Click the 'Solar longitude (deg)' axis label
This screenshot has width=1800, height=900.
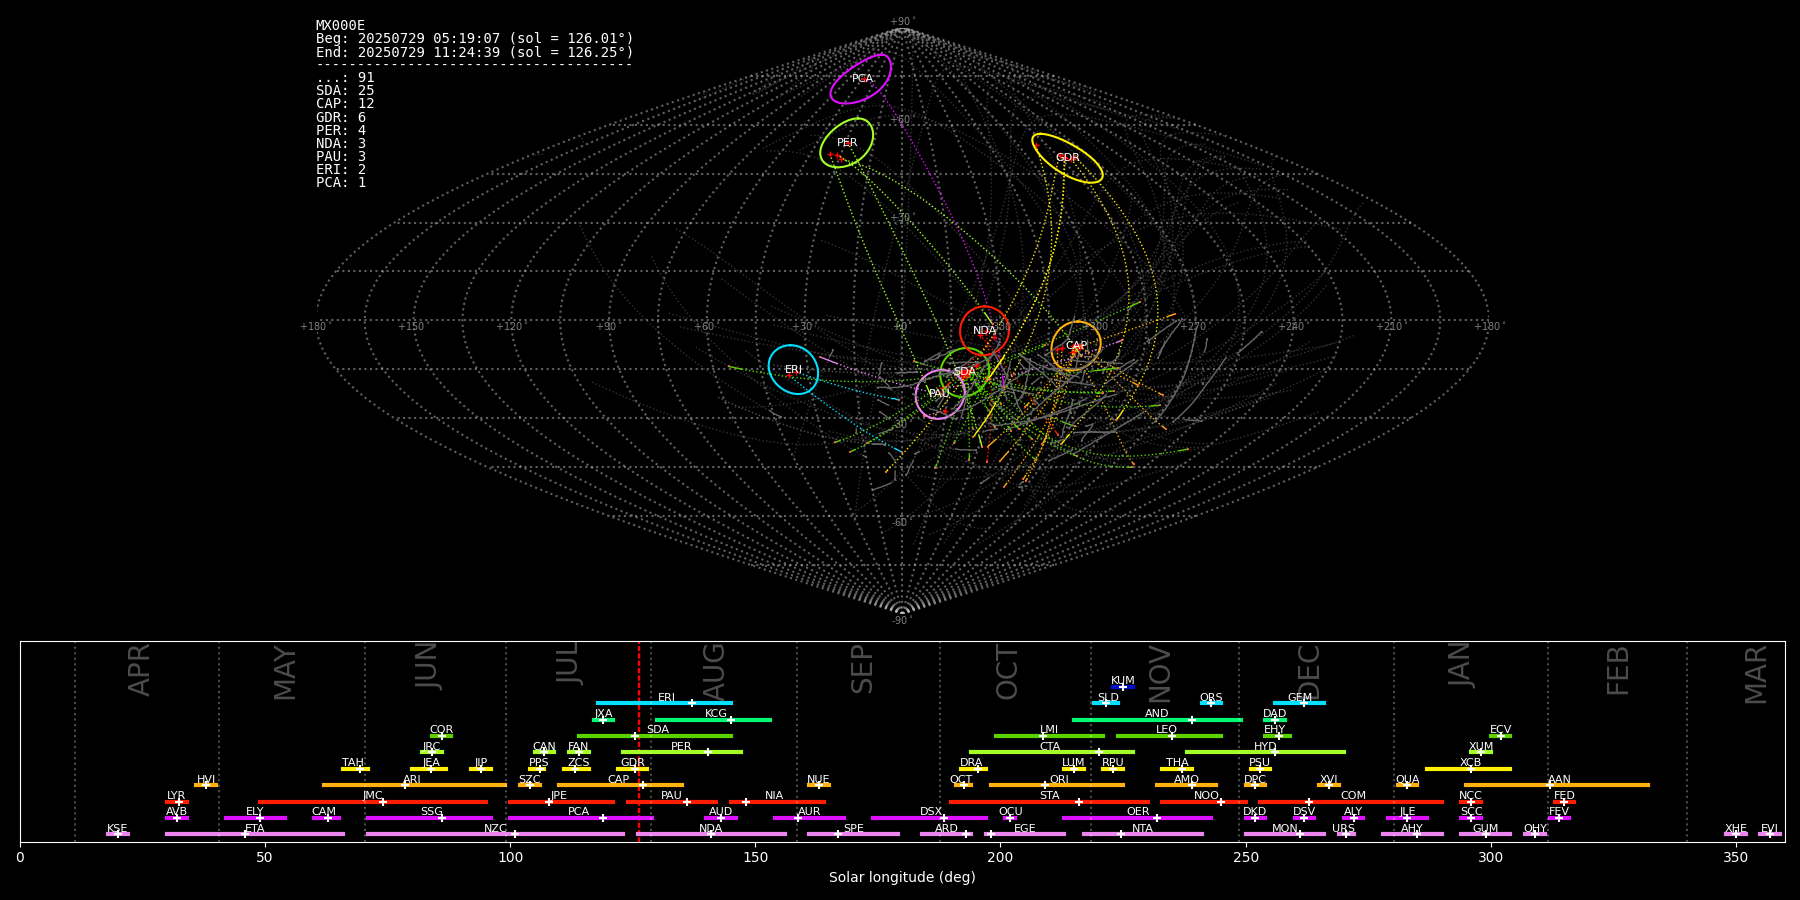coord(902,878)
